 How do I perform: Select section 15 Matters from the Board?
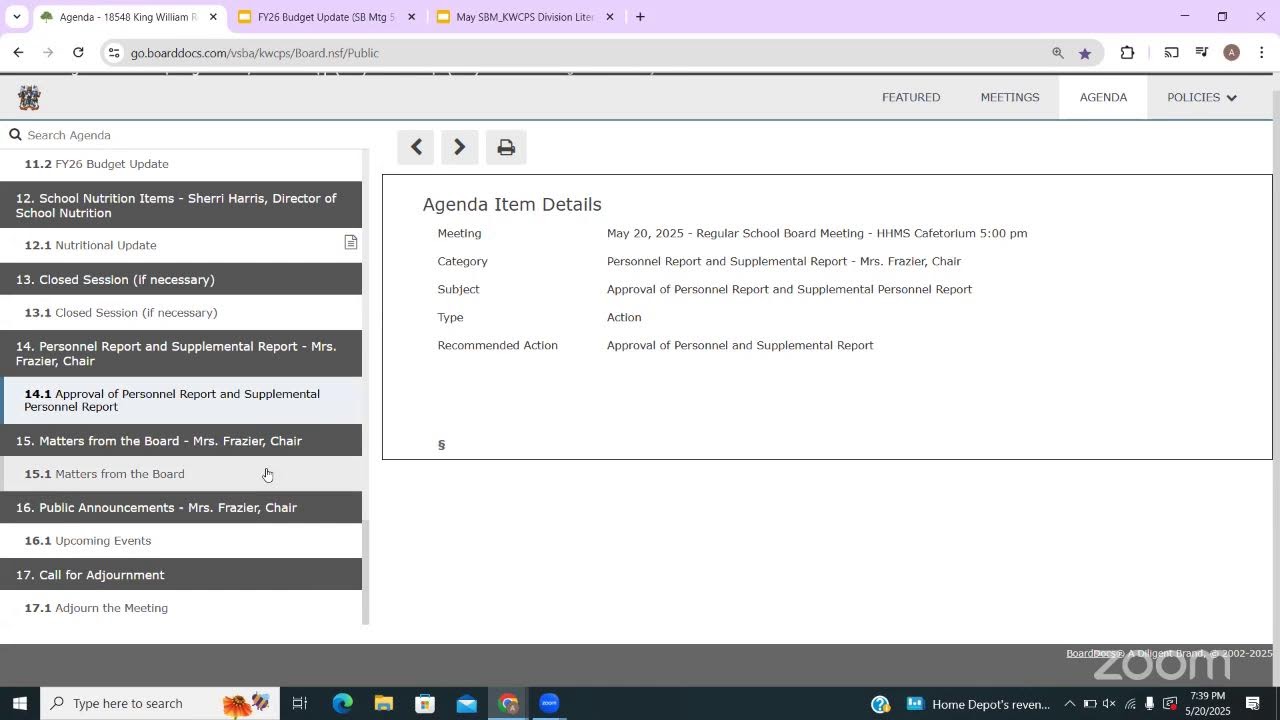(181, 441)
